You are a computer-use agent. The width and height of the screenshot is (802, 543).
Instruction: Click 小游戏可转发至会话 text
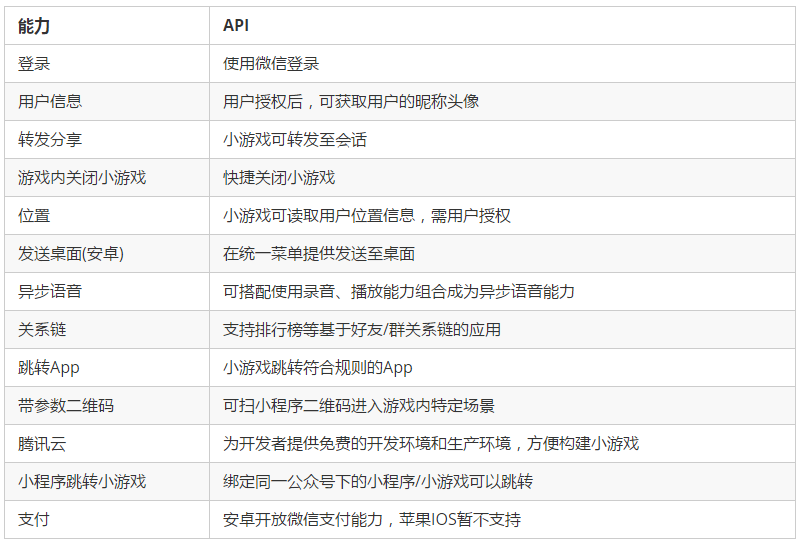[x=295, y=140]
